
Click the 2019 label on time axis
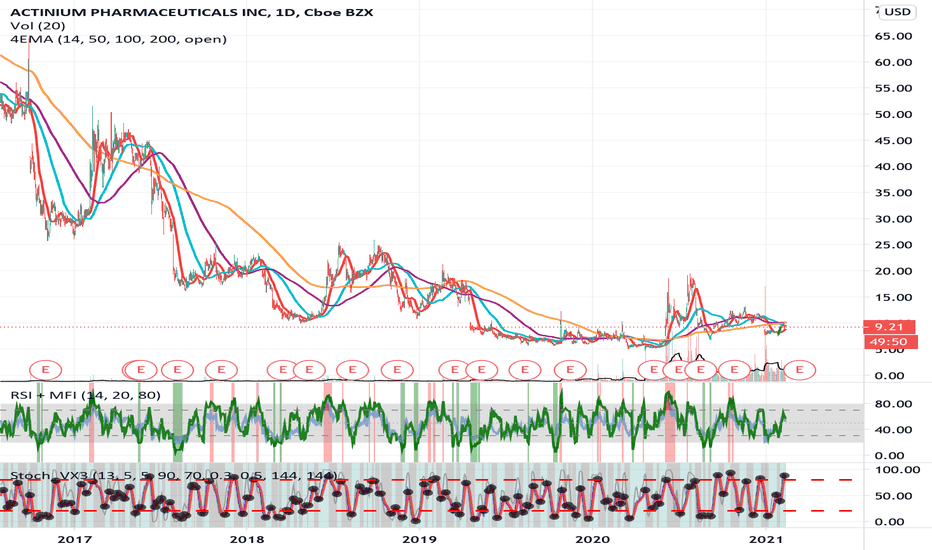[419, 539]
